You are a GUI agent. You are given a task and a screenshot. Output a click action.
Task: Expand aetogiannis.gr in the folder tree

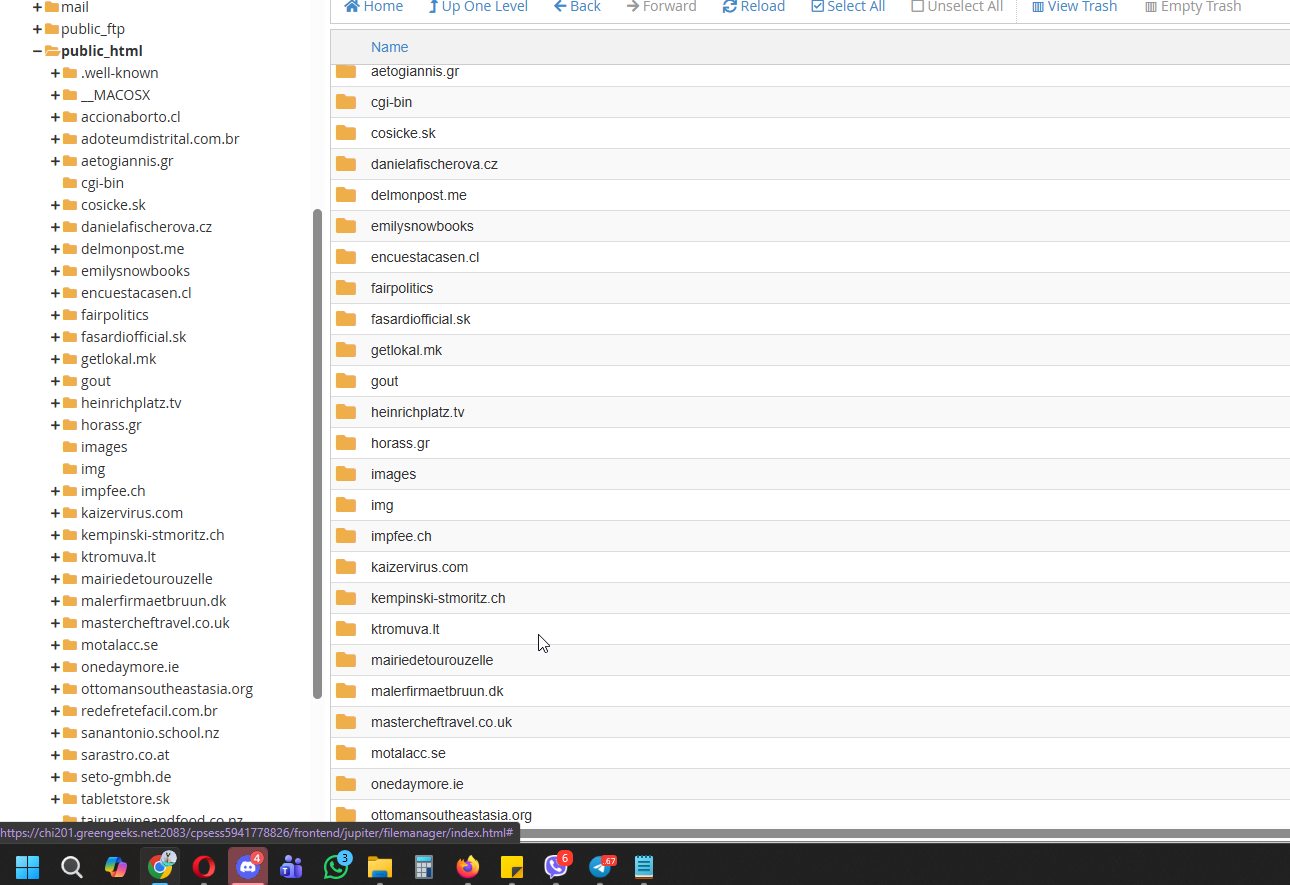56,161
